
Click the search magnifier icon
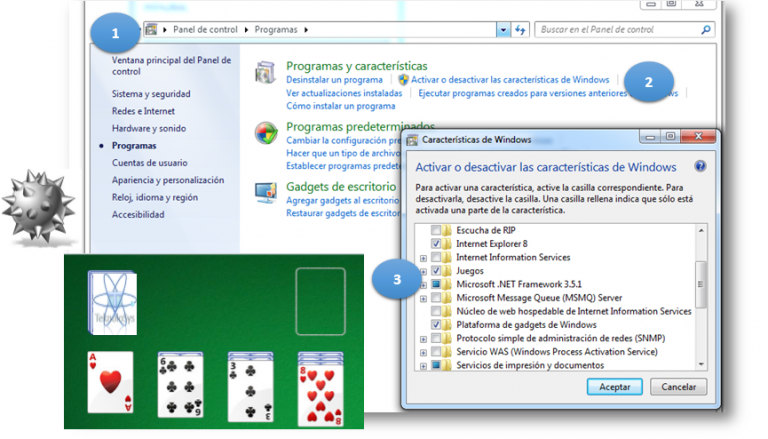coord(705,30)
